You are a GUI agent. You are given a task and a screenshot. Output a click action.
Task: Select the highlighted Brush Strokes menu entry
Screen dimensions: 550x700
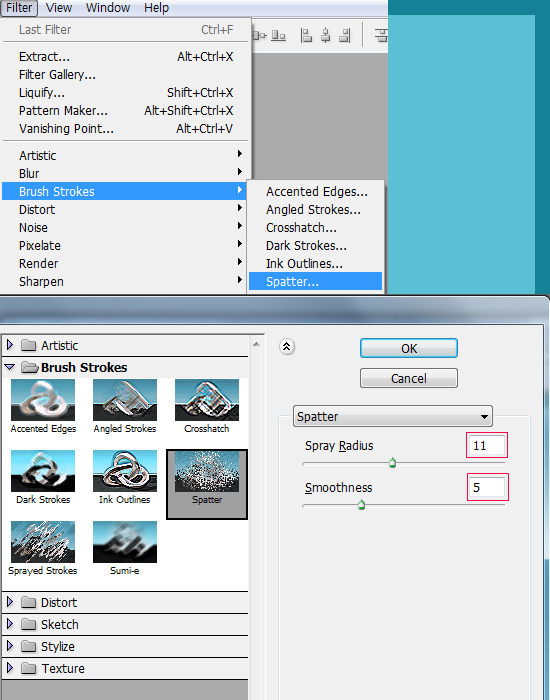125,191
